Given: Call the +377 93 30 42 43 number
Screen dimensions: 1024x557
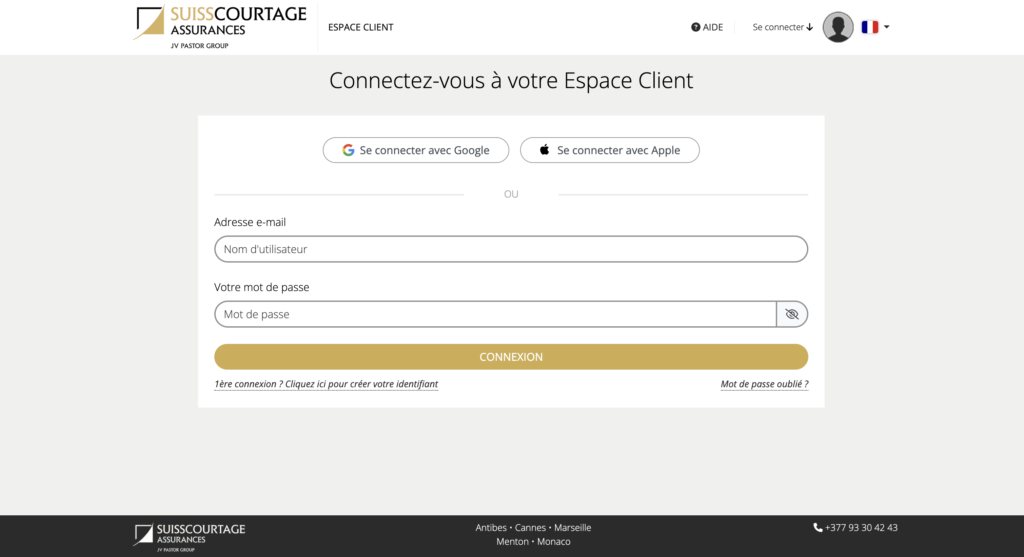Looking at the screenshot, I should click(861, 527).
